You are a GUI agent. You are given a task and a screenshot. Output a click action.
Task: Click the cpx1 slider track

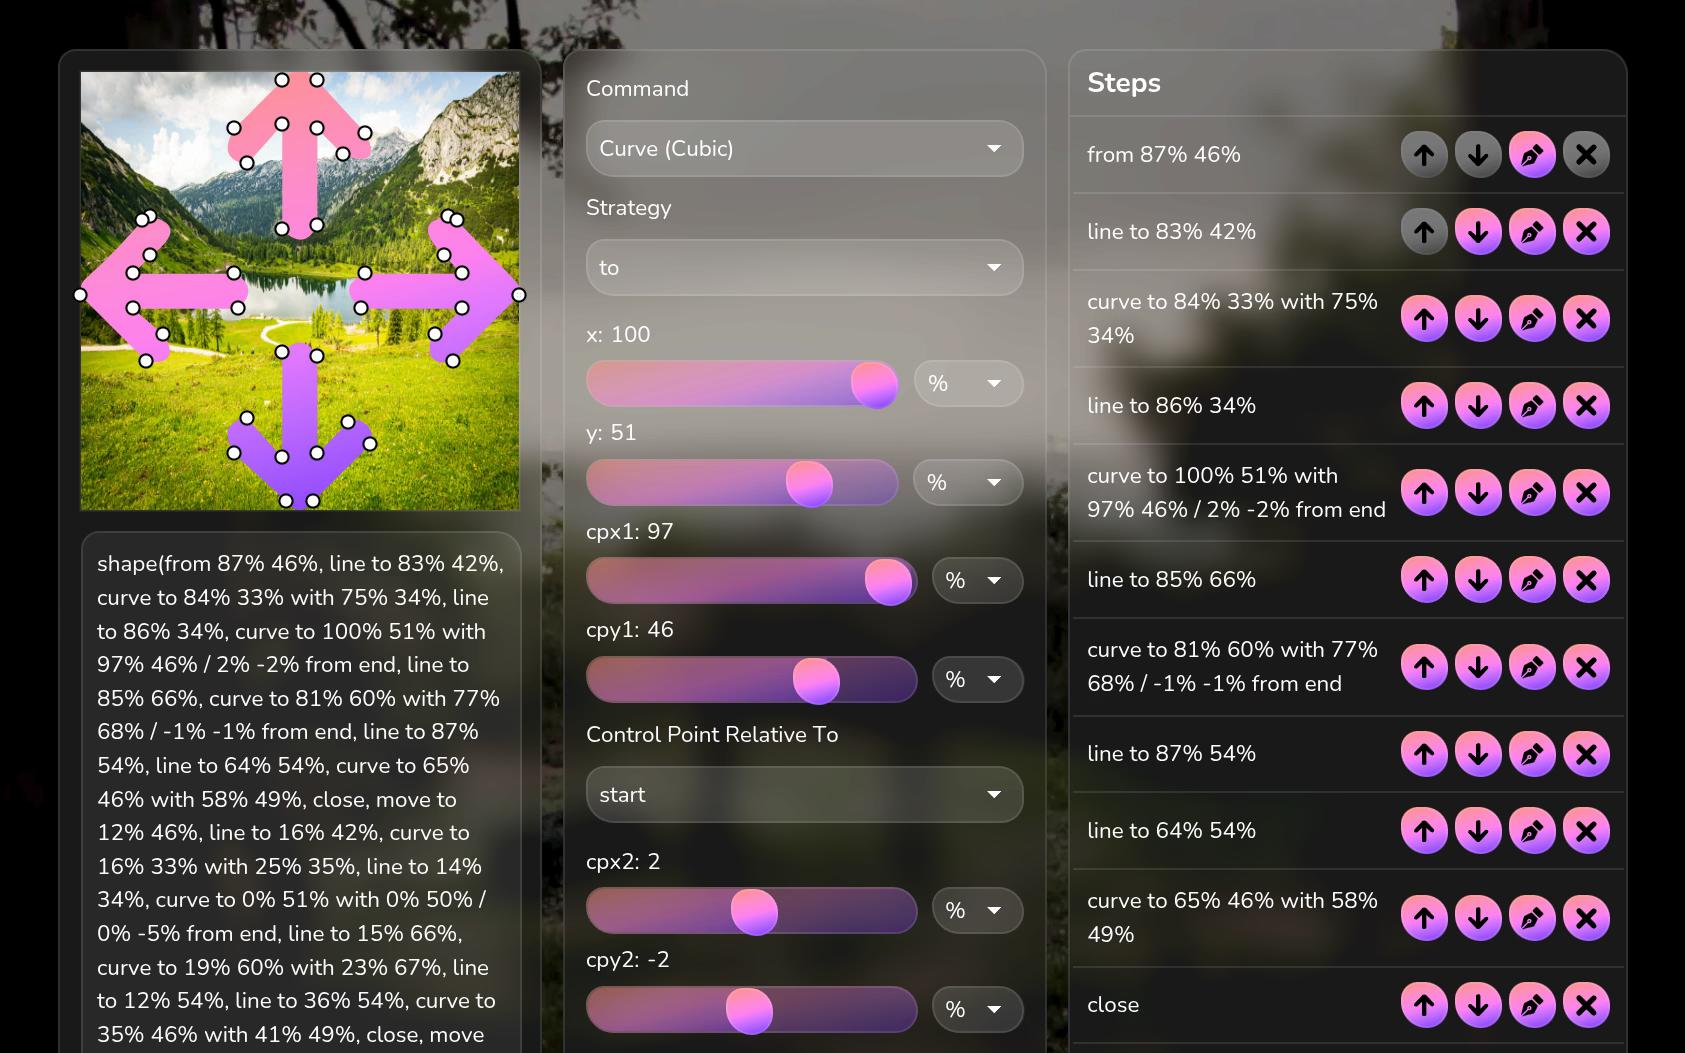751,581
